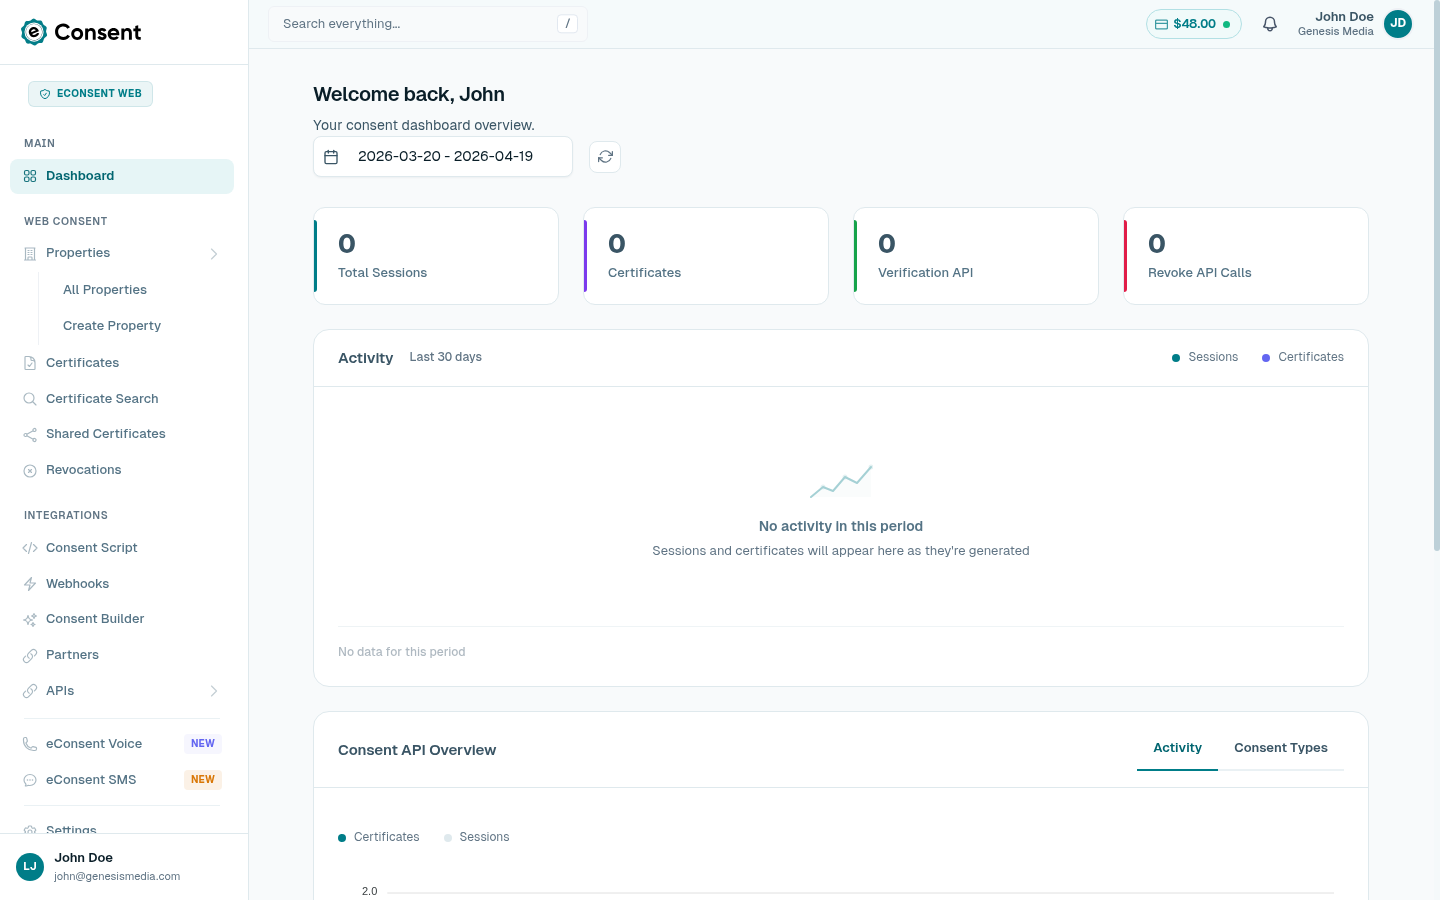Click john@genesismedia.com in sidebar footer
Screen dimensions: 1440x900
point(117,876)
